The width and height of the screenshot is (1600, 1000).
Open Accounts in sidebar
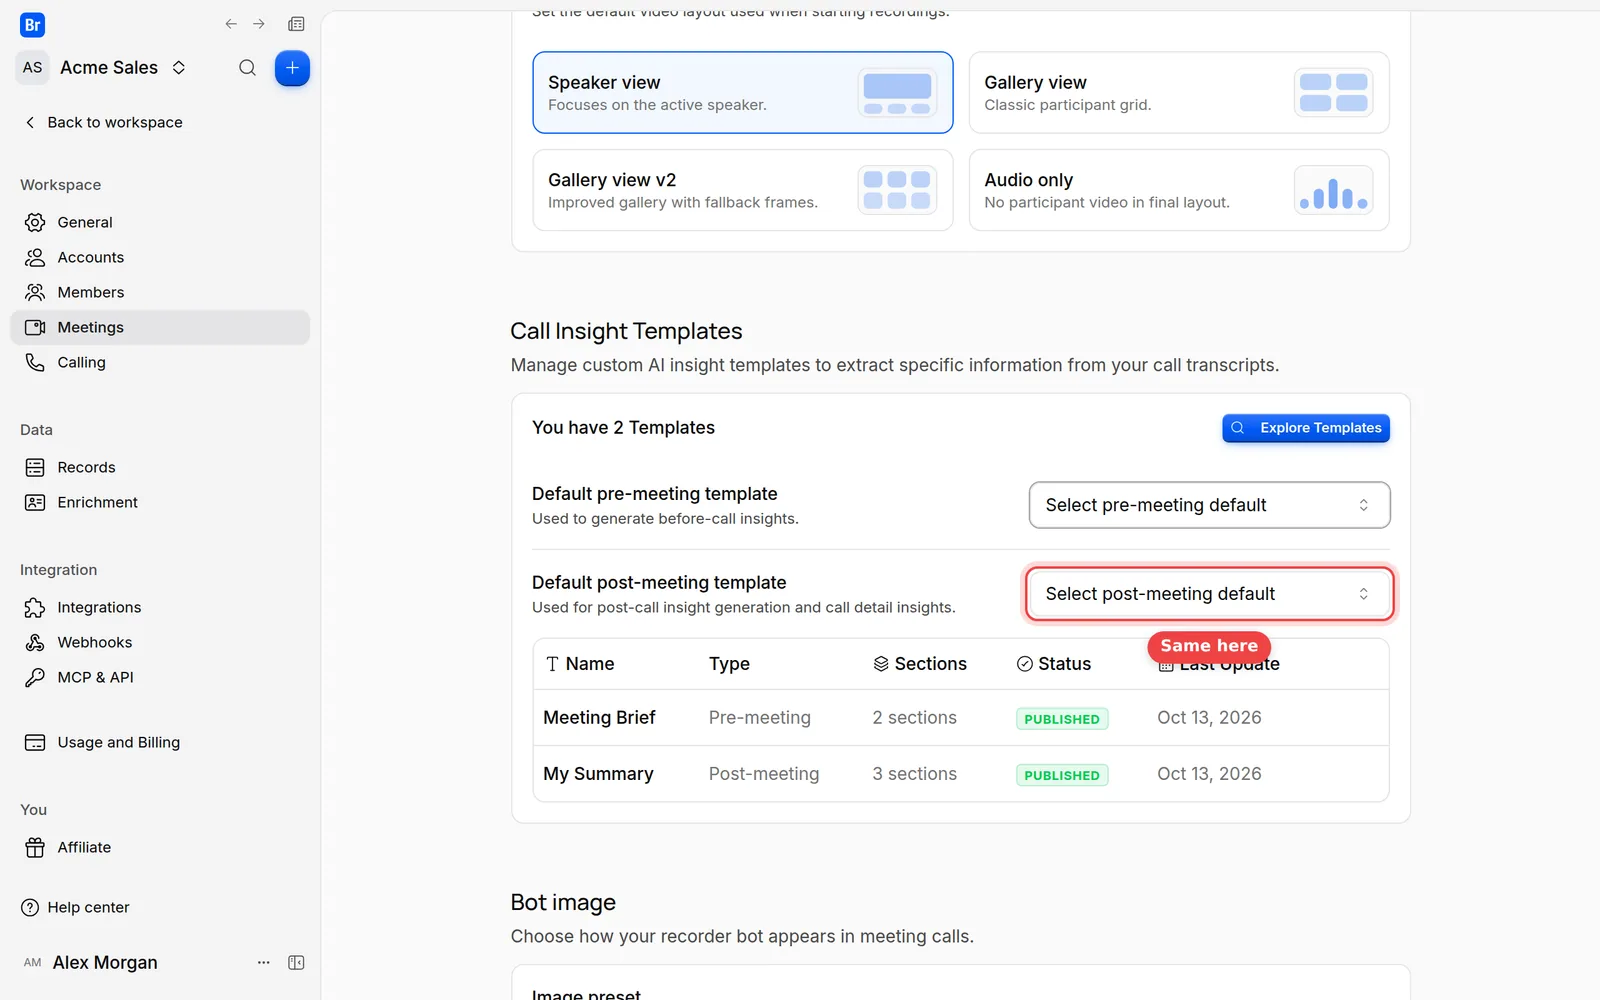click(160, 257)
